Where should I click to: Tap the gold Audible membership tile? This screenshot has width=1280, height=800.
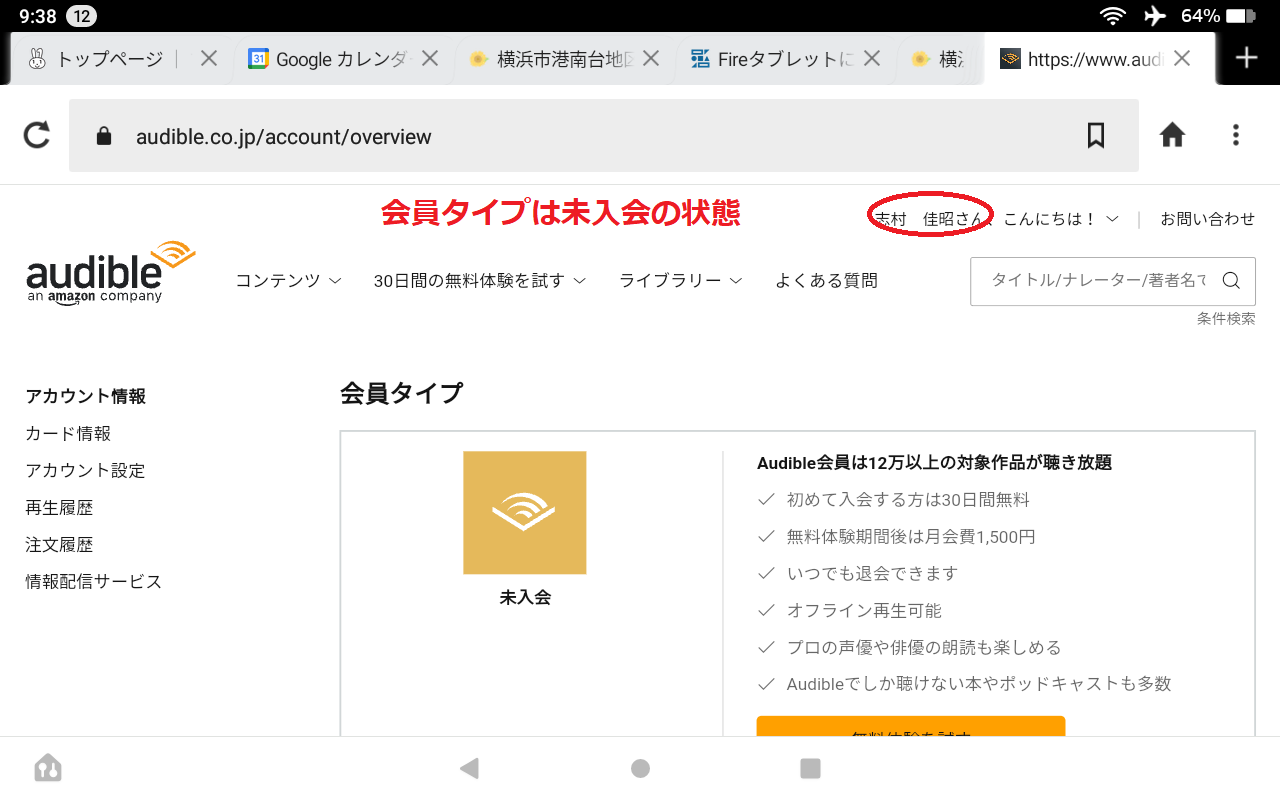click(525, 513)
